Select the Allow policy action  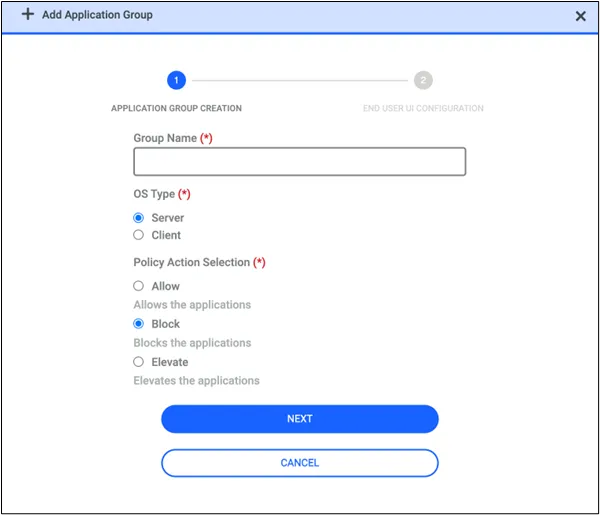[139, 286]
